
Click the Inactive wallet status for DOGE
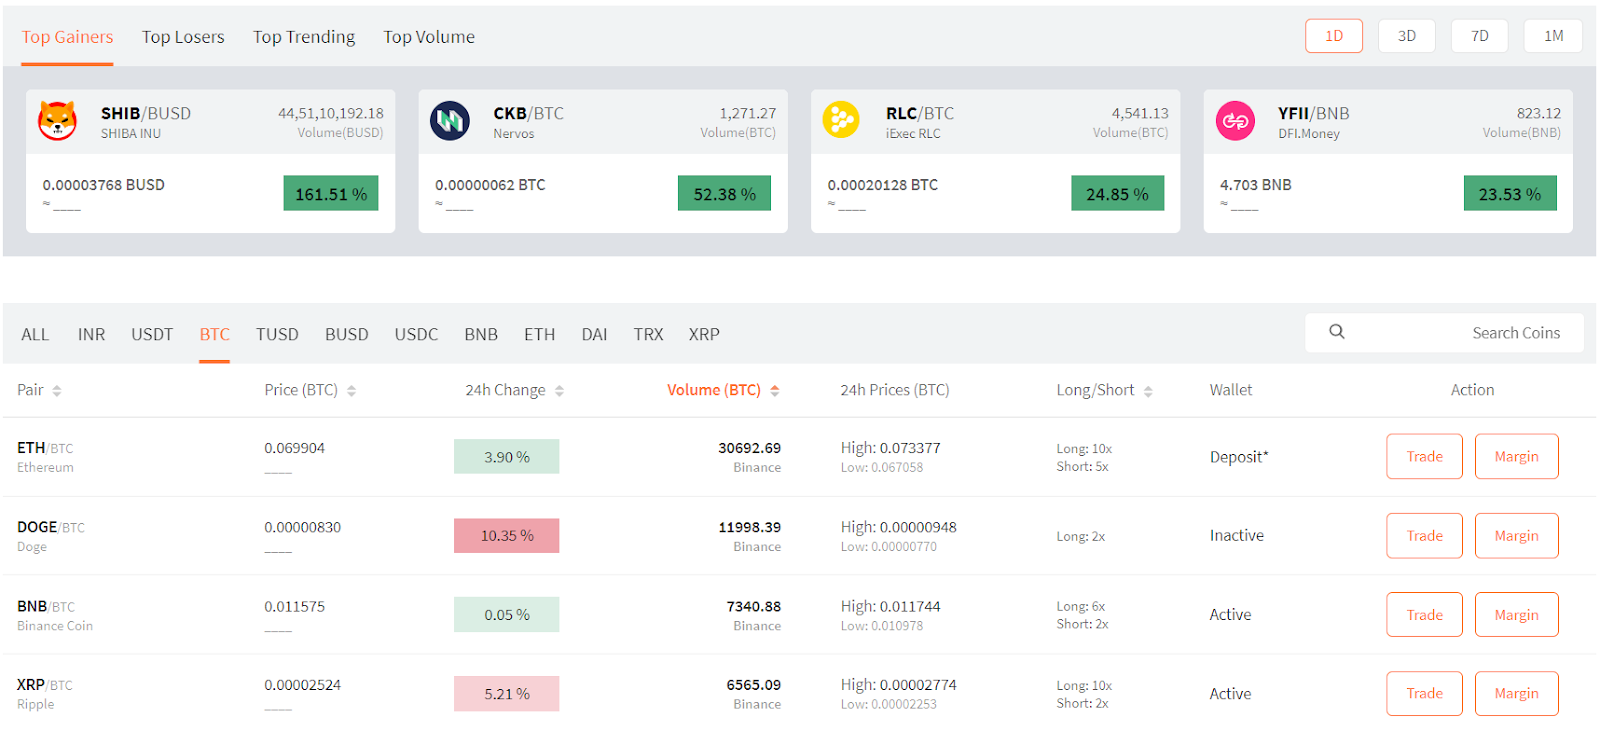pyautogui.click(x=1237, y=535)
